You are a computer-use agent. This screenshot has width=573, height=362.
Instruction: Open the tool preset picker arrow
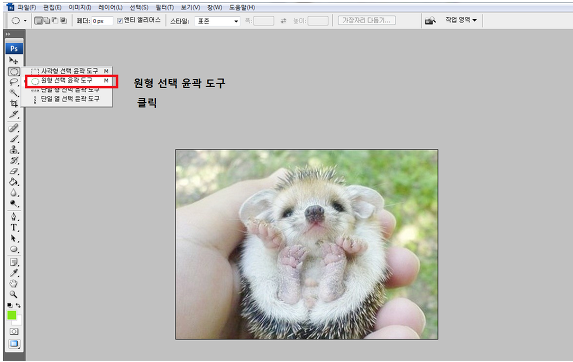pyautogui.click(x=25, y=21)
